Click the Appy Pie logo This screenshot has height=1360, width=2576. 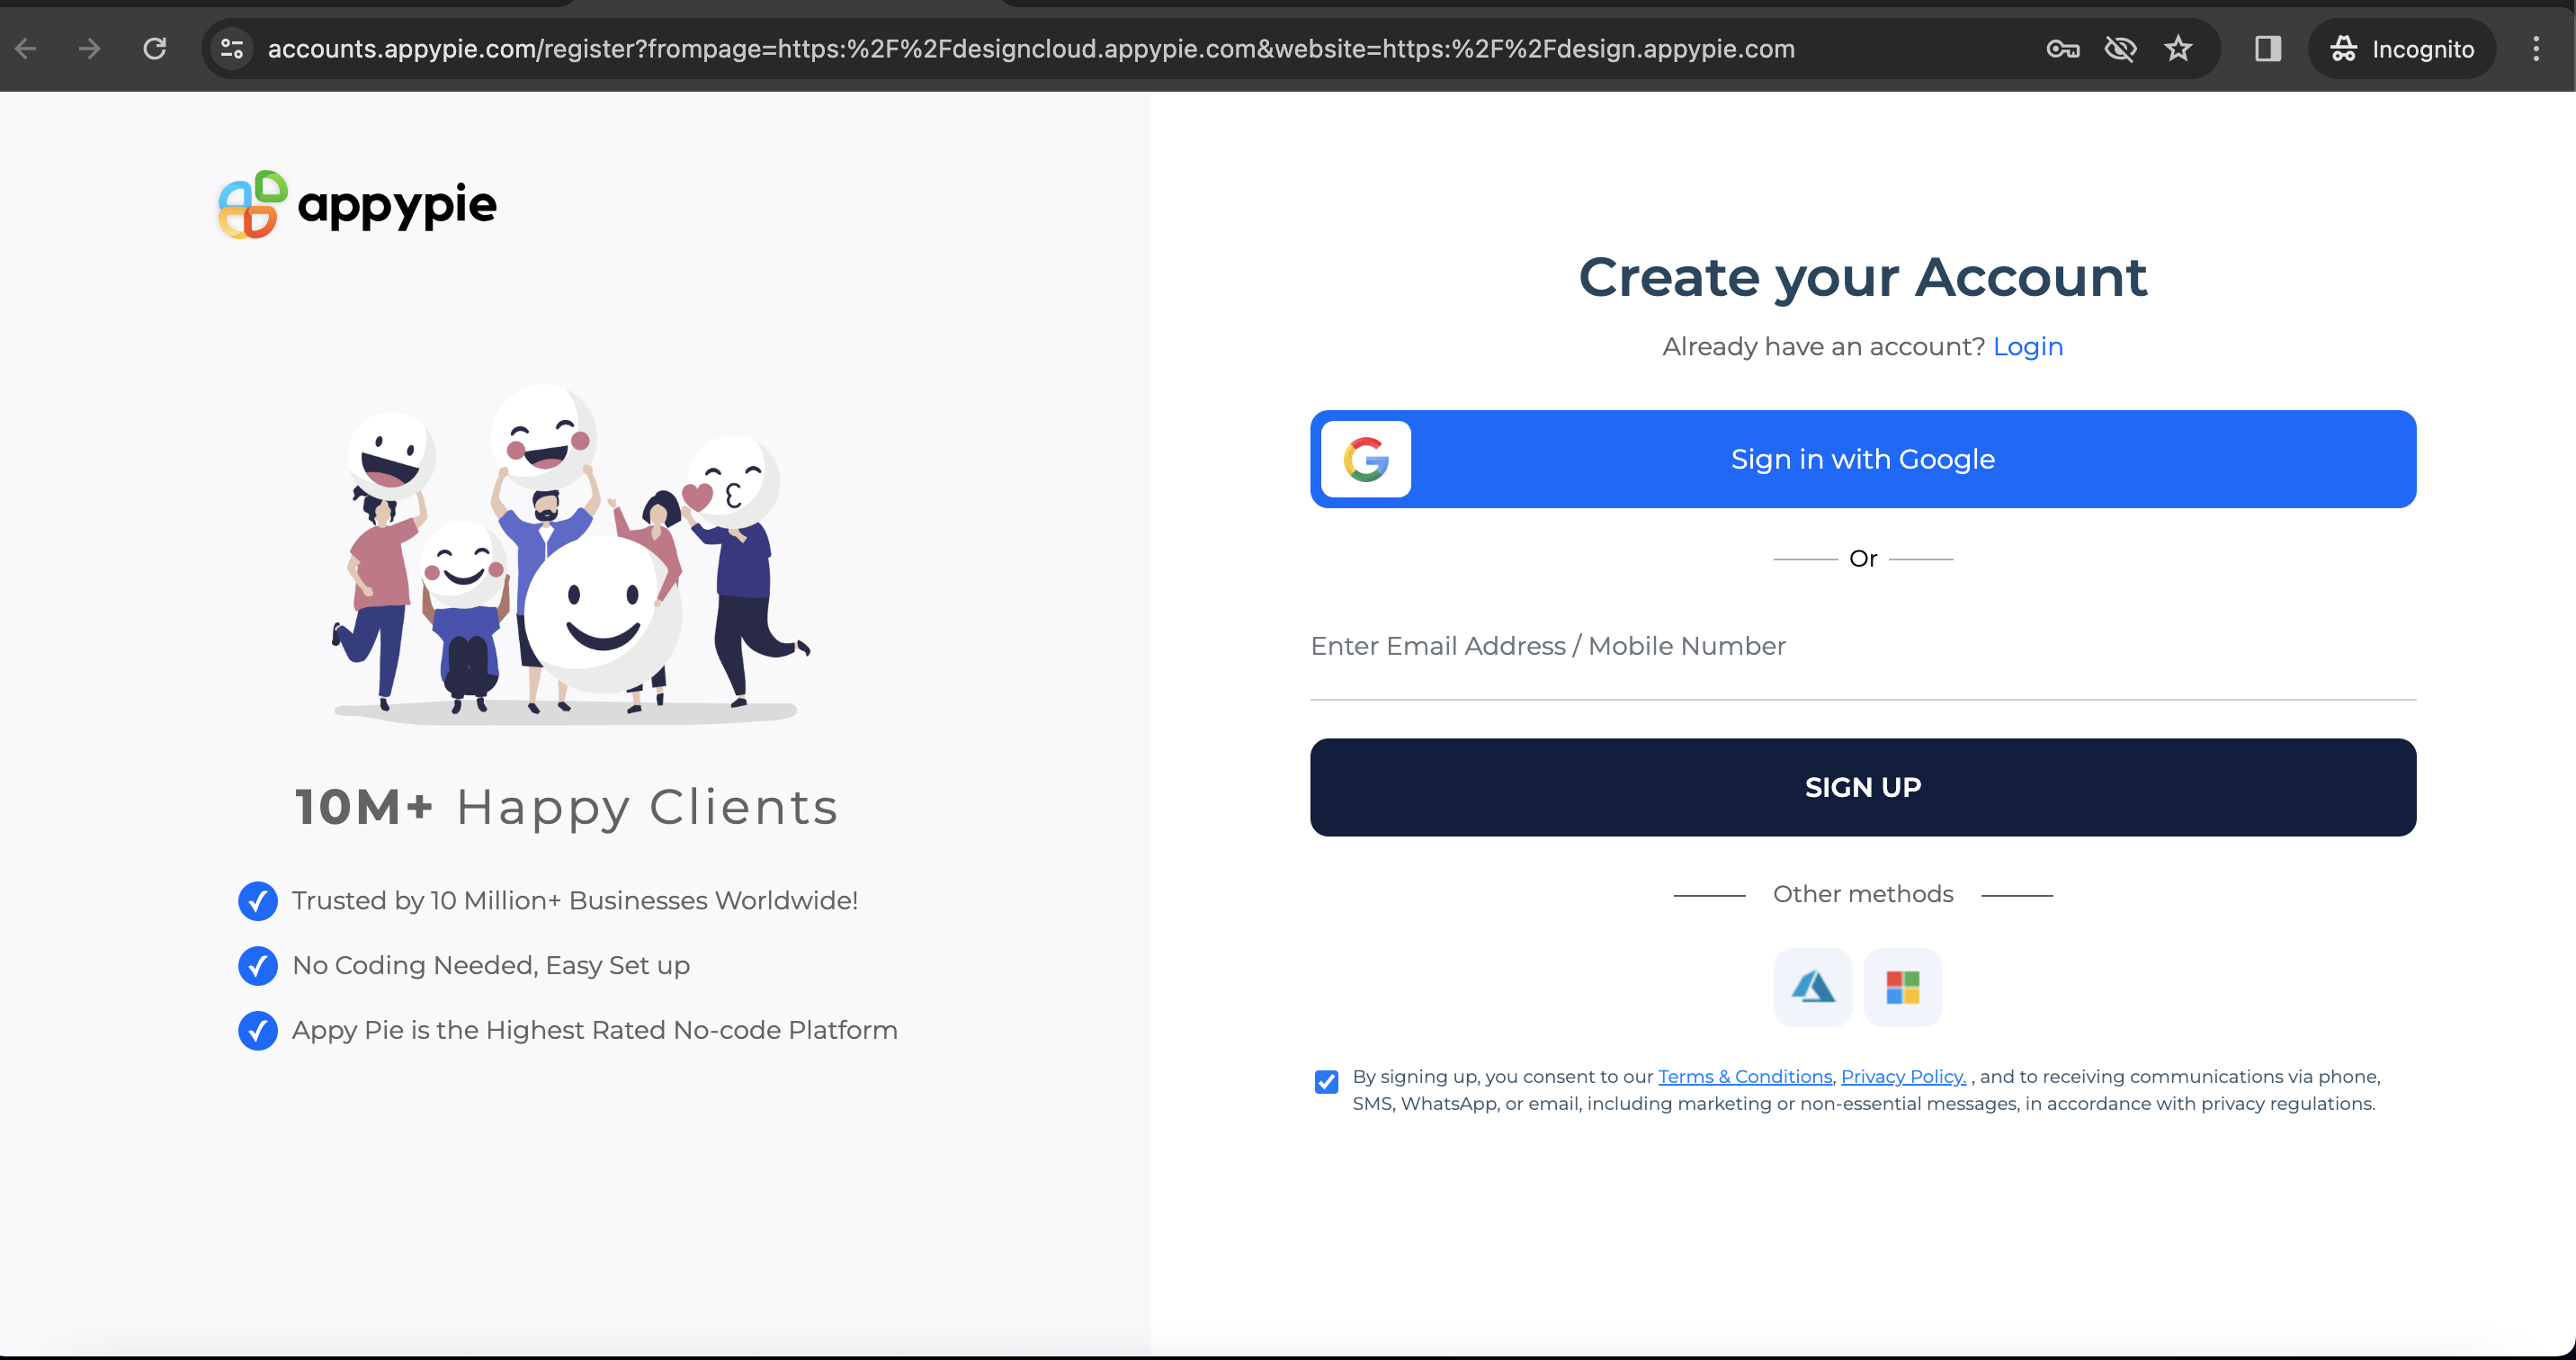point(357,204)
